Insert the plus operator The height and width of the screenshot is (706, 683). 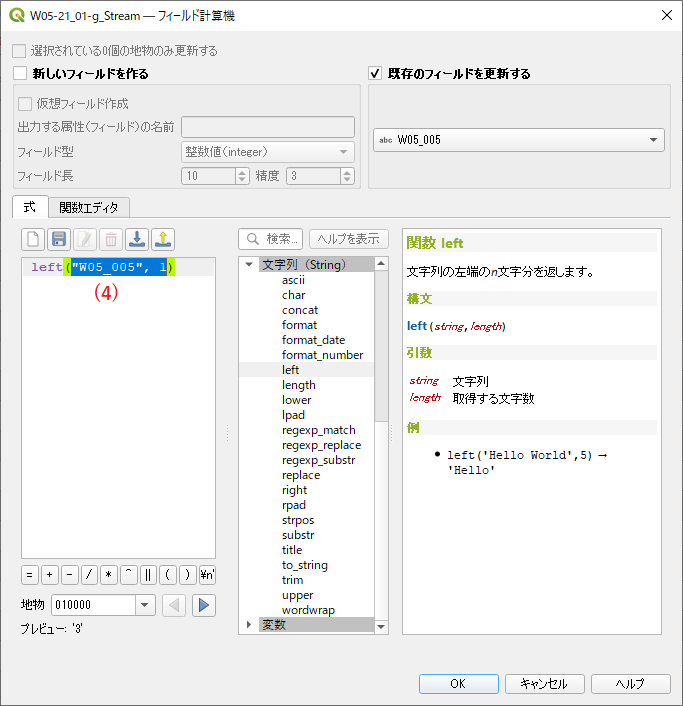49,575
